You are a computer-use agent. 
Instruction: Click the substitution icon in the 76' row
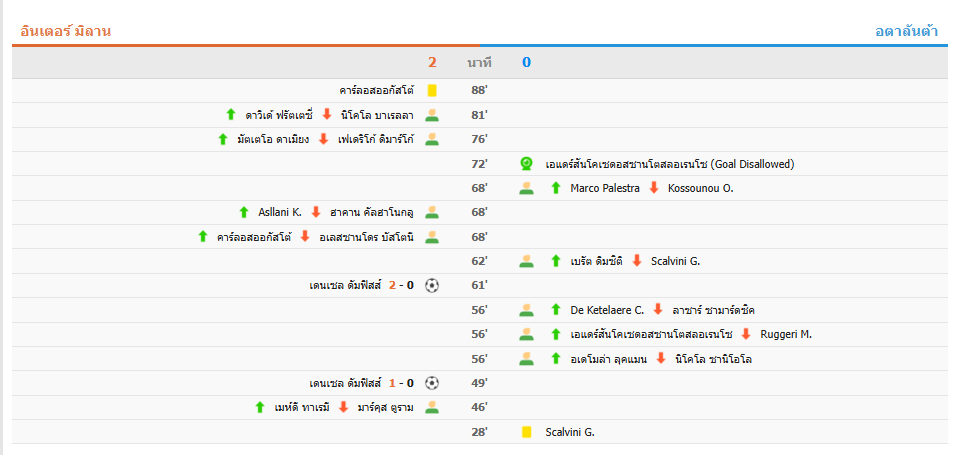pos(432,140)
